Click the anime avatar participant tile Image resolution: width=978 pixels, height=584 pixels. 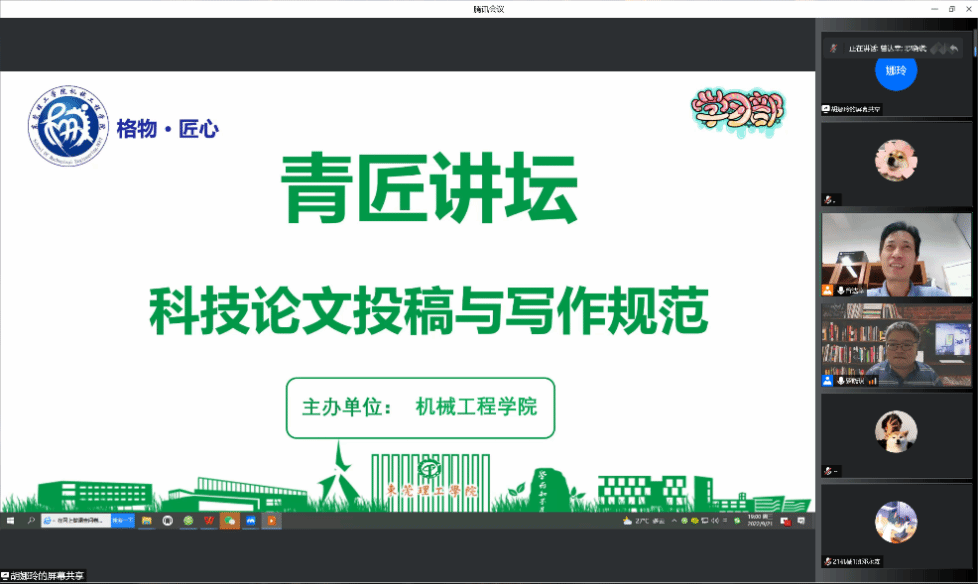(896, 521)
